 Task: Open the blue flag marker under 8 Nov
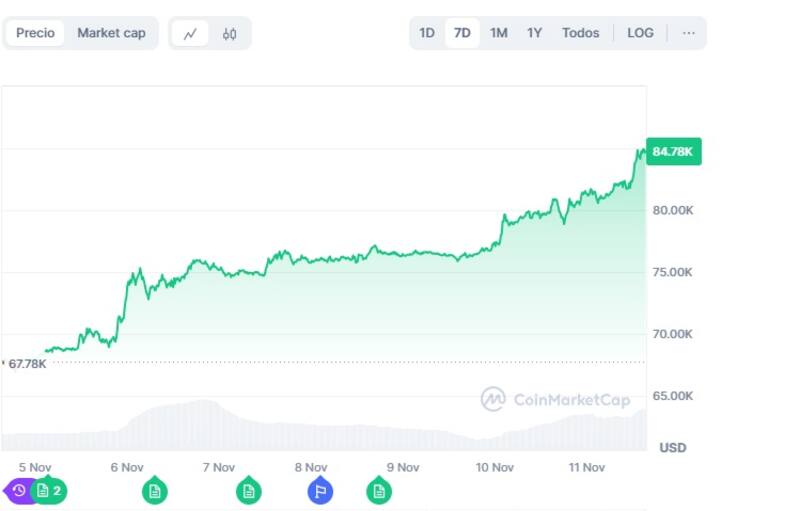[319, 490]
